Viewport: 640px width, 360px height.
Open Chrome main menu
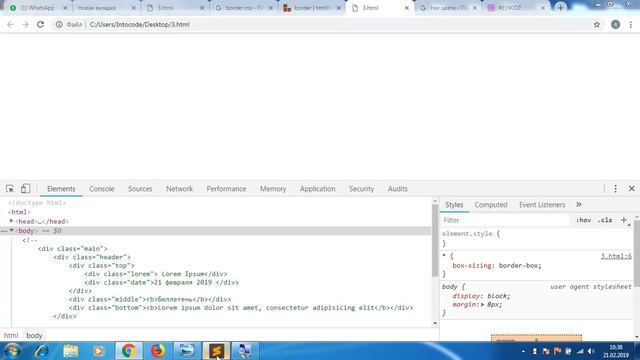tap(631, 24)
